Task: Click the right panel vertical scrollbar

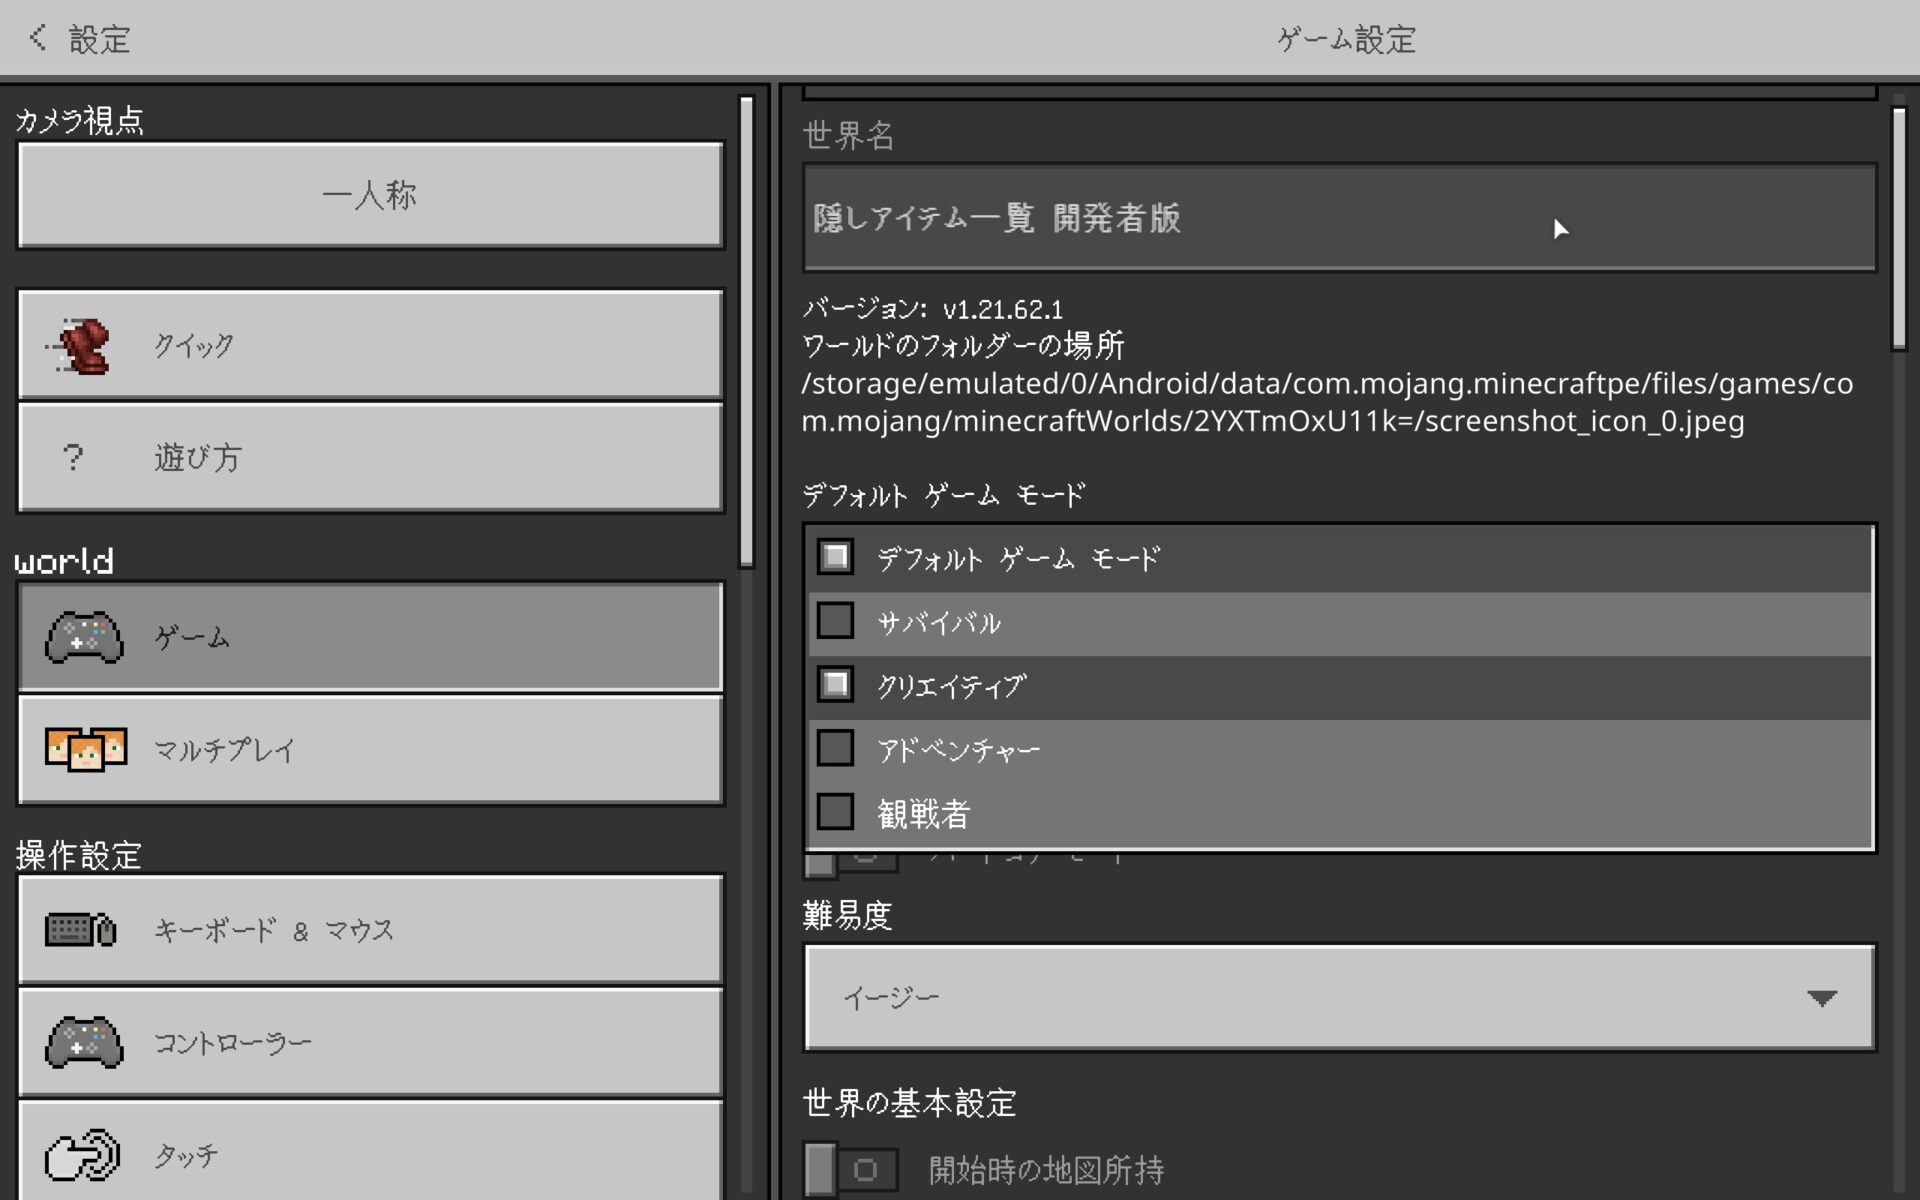Action: coord(1899,230)
